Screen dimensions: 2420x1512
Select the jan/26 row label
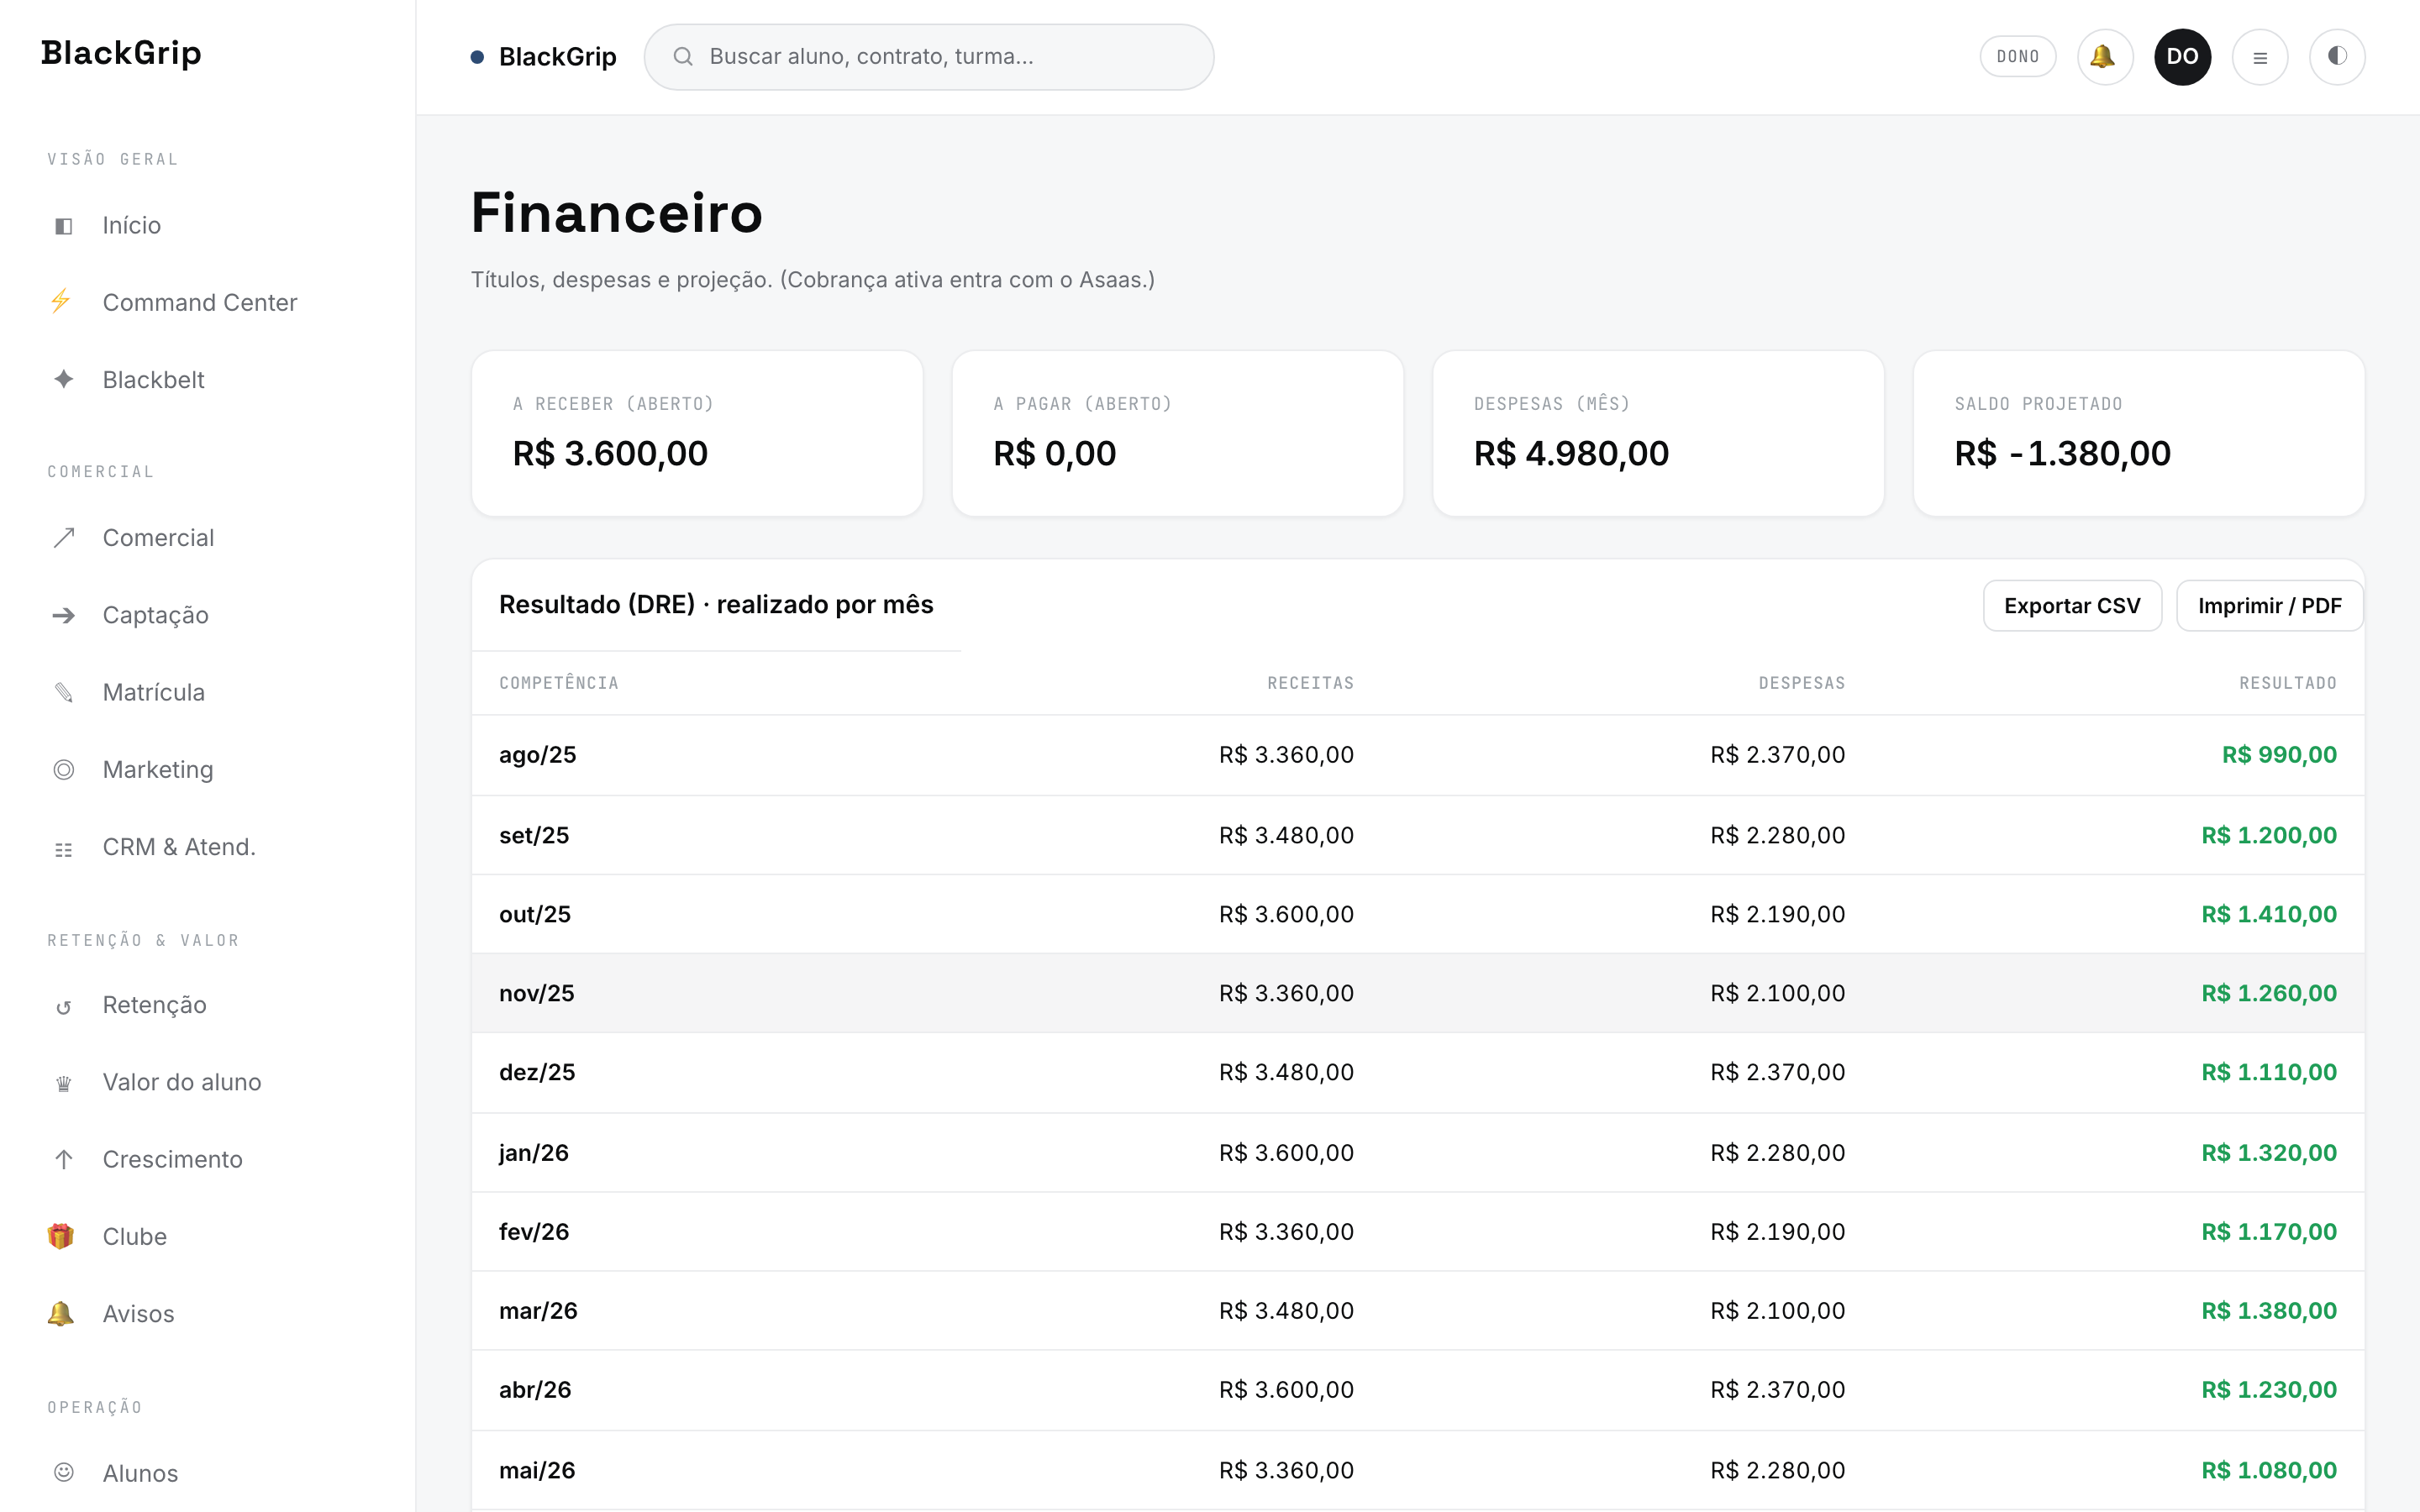coord(534,1153)
